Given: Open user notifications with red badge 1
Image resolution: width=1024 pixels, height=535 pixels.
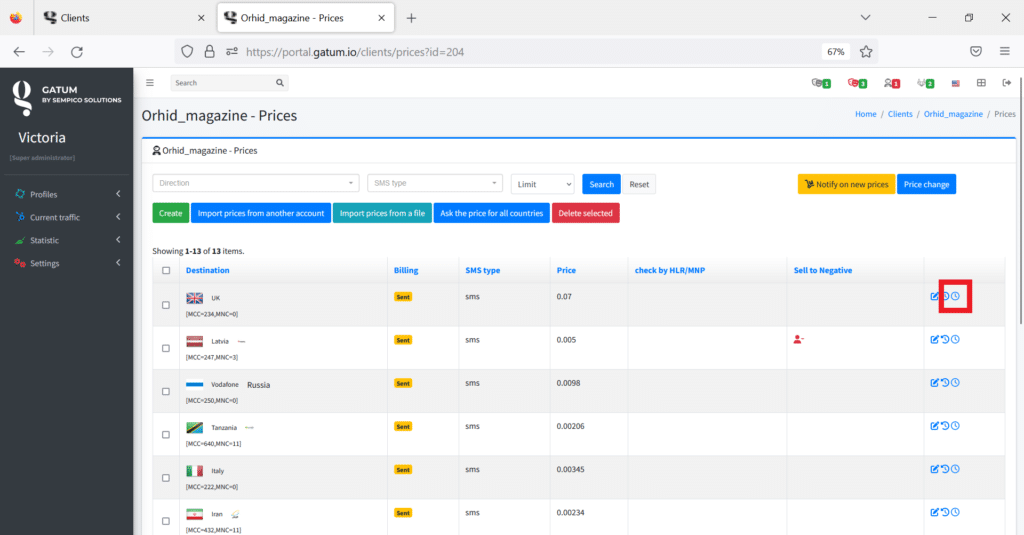Looking at the screenshot, I should coord(891,83).
